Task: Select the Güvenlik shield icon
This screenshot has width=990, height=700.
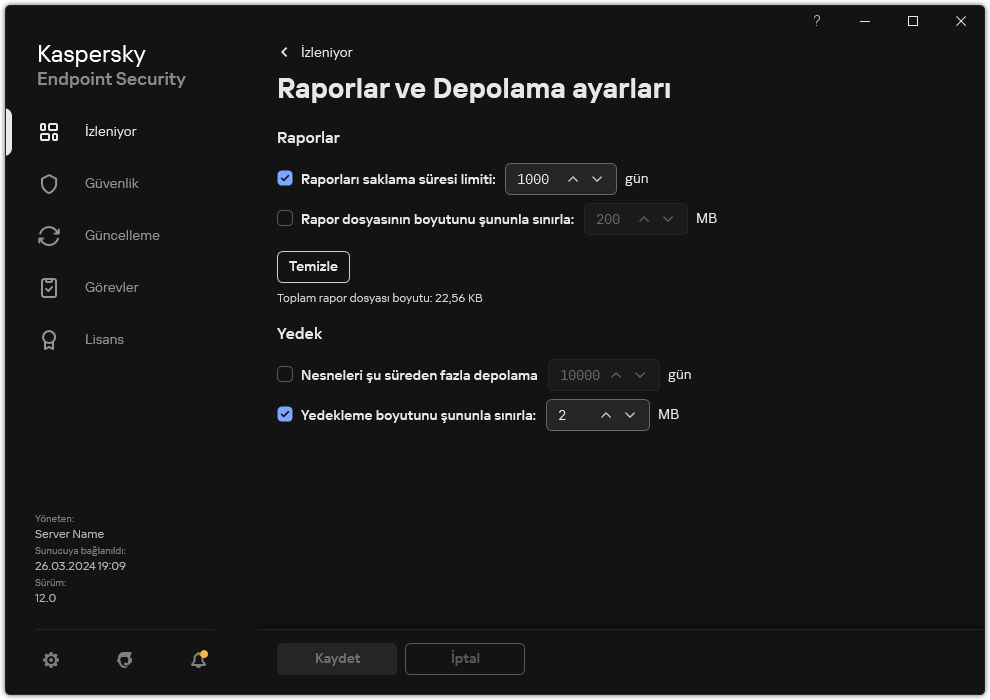Action: [x=48, y=183]
